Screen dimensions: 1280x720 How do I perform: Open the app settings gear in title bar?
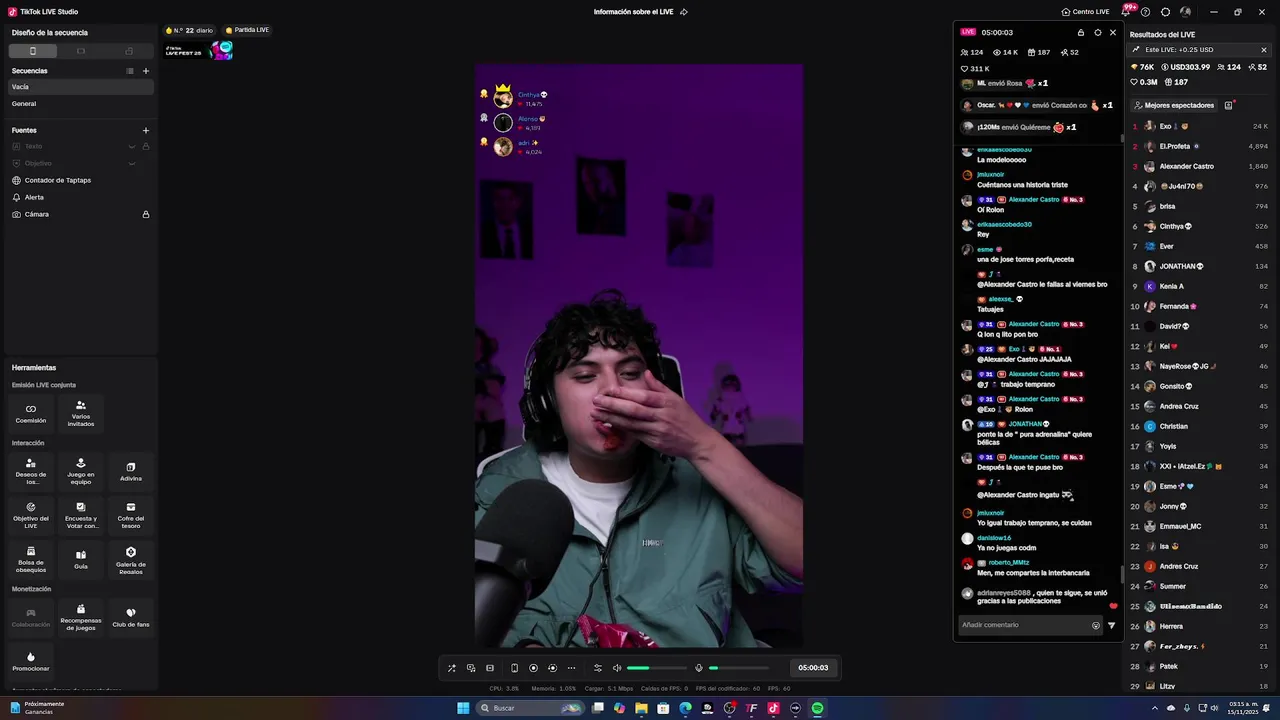[x=1165, y=12]
